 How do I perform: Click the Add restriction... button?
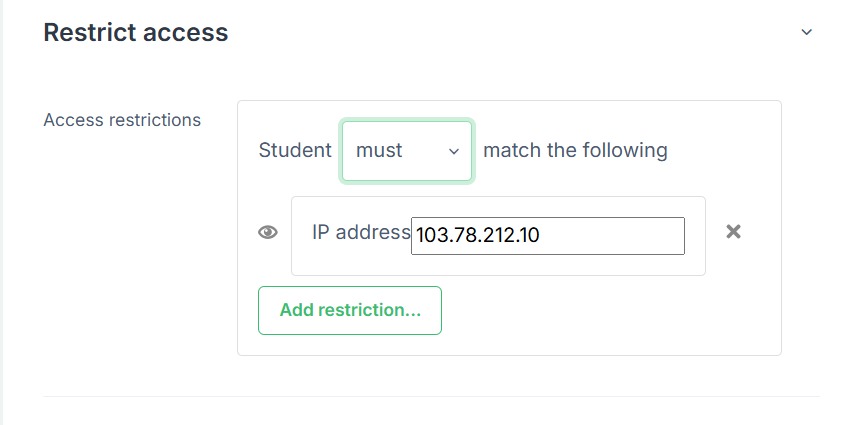(350, 310)
